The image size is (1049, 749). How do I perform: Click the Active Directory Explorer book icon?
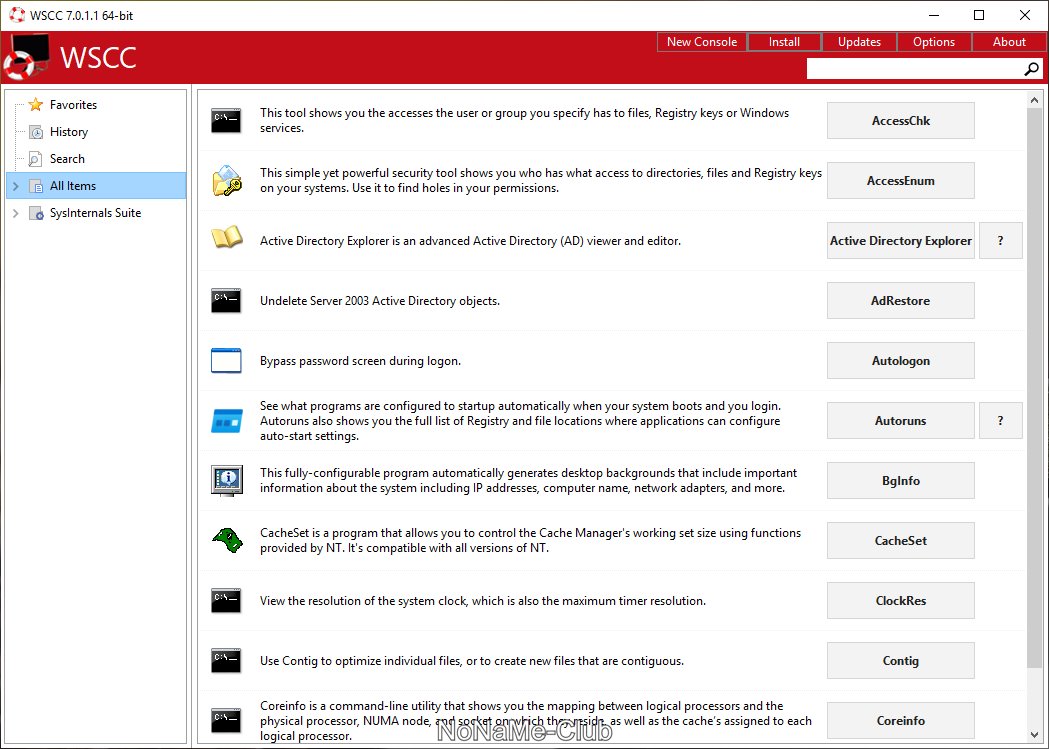click(226, 240)
